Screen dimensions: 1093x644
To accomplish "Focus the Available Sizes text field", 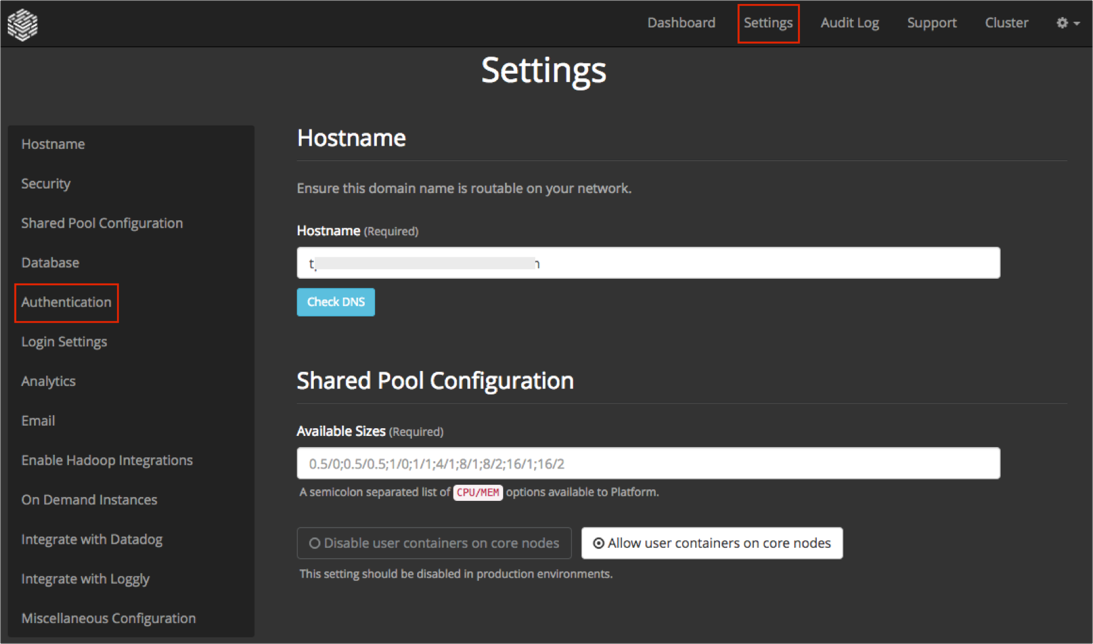I will click(648, 463).
